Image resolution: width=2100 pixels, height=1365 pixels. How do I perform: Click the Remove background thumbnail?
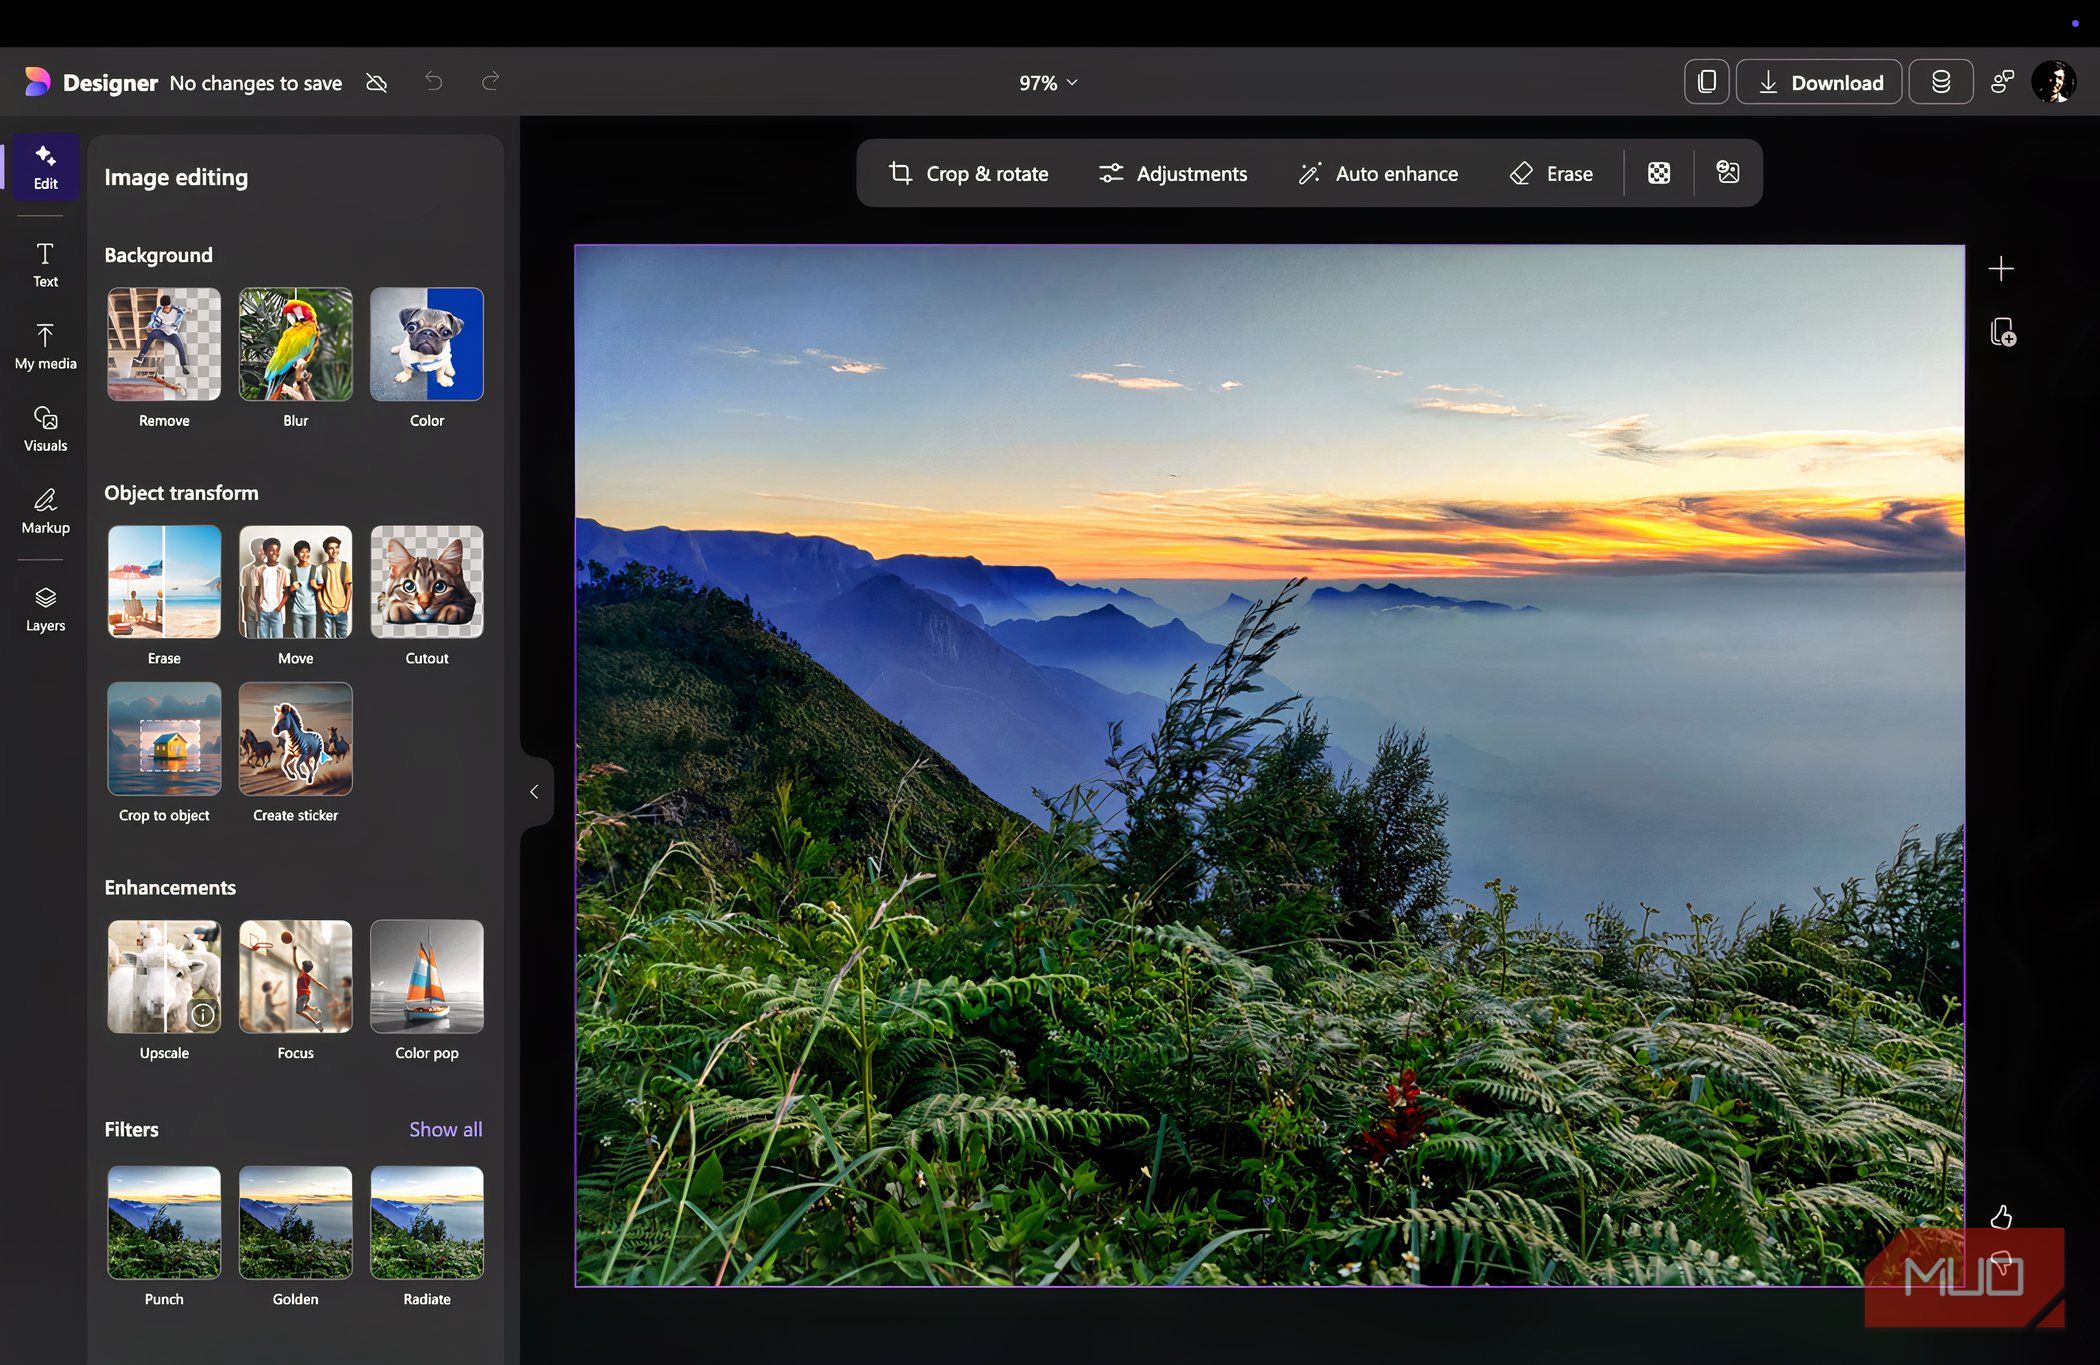coord(164,344)
